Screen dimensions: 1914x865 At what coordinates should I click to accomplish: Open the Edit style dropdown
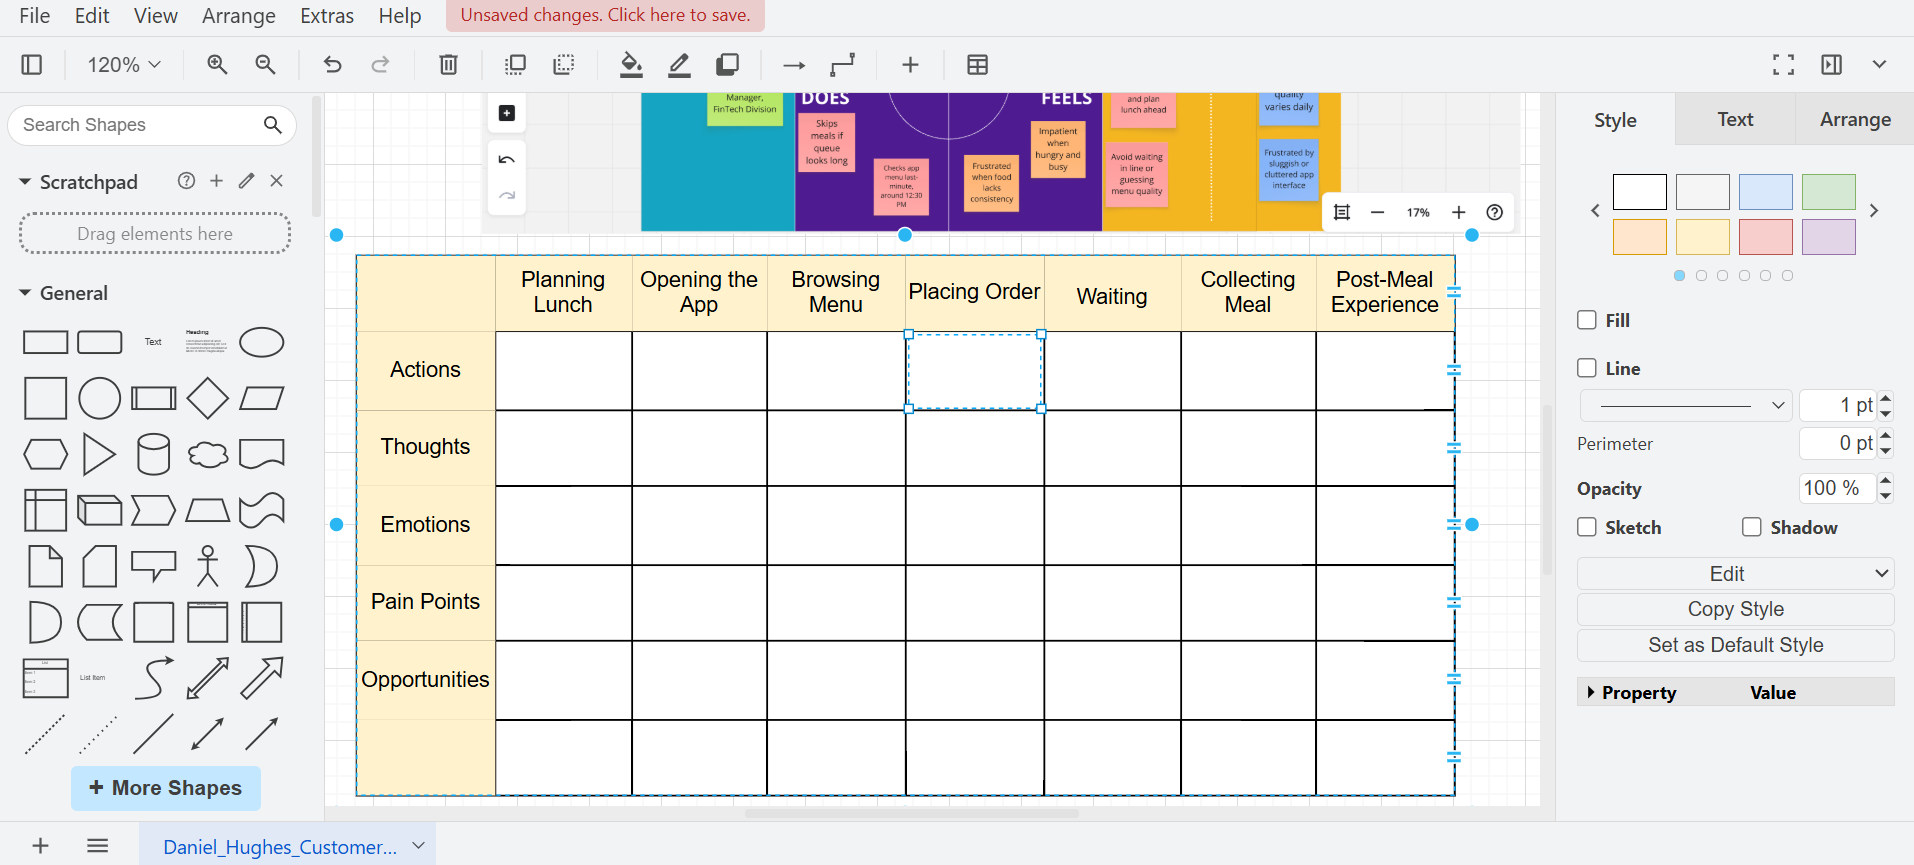pyautogui.click(x=1735, y=574)
